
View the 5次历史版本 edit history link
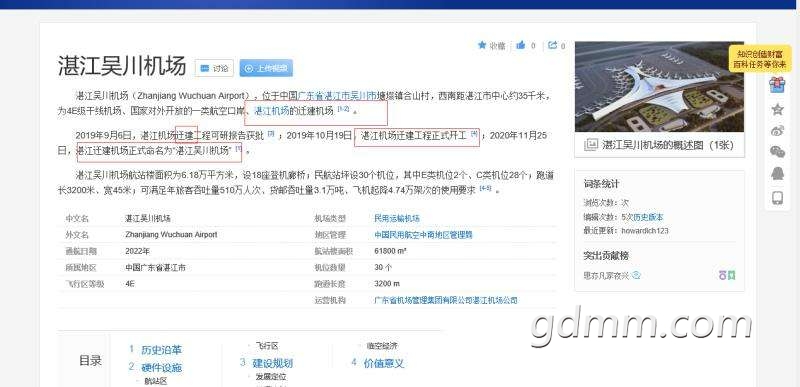point(642,217)
